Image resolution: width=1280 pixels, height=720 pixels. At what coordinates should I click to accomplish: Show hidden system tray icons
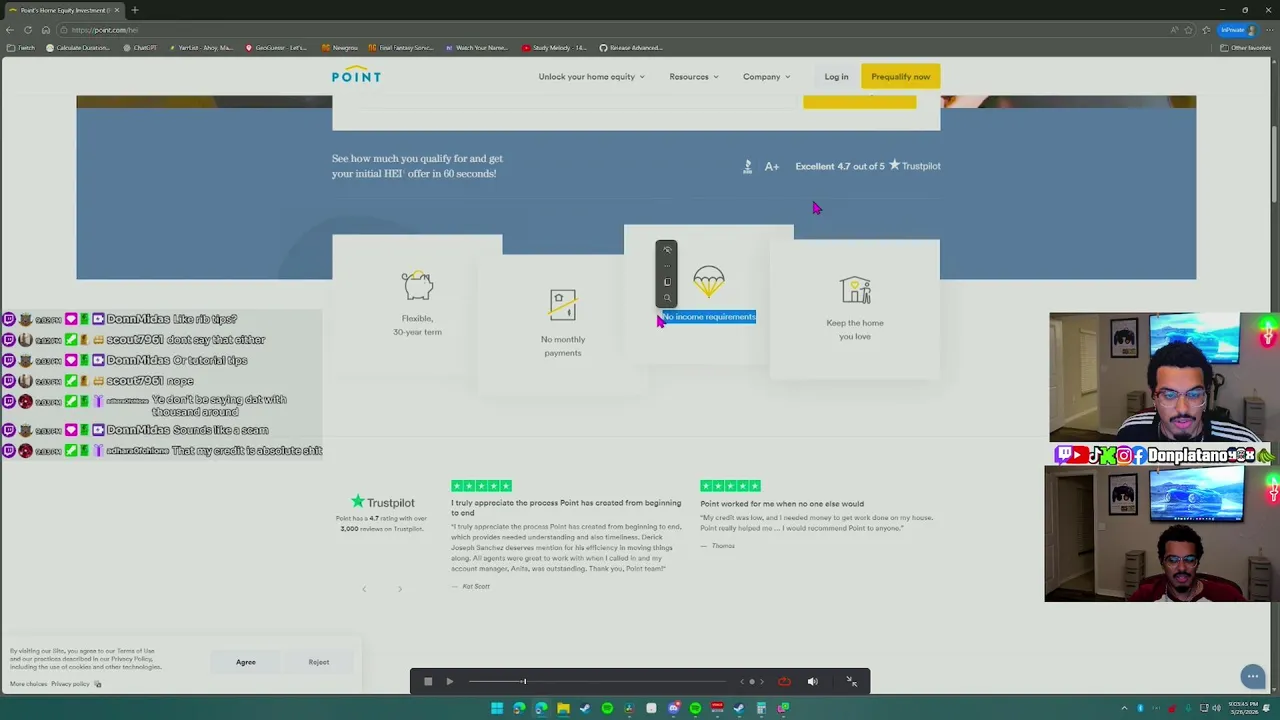coord(1124,708)
